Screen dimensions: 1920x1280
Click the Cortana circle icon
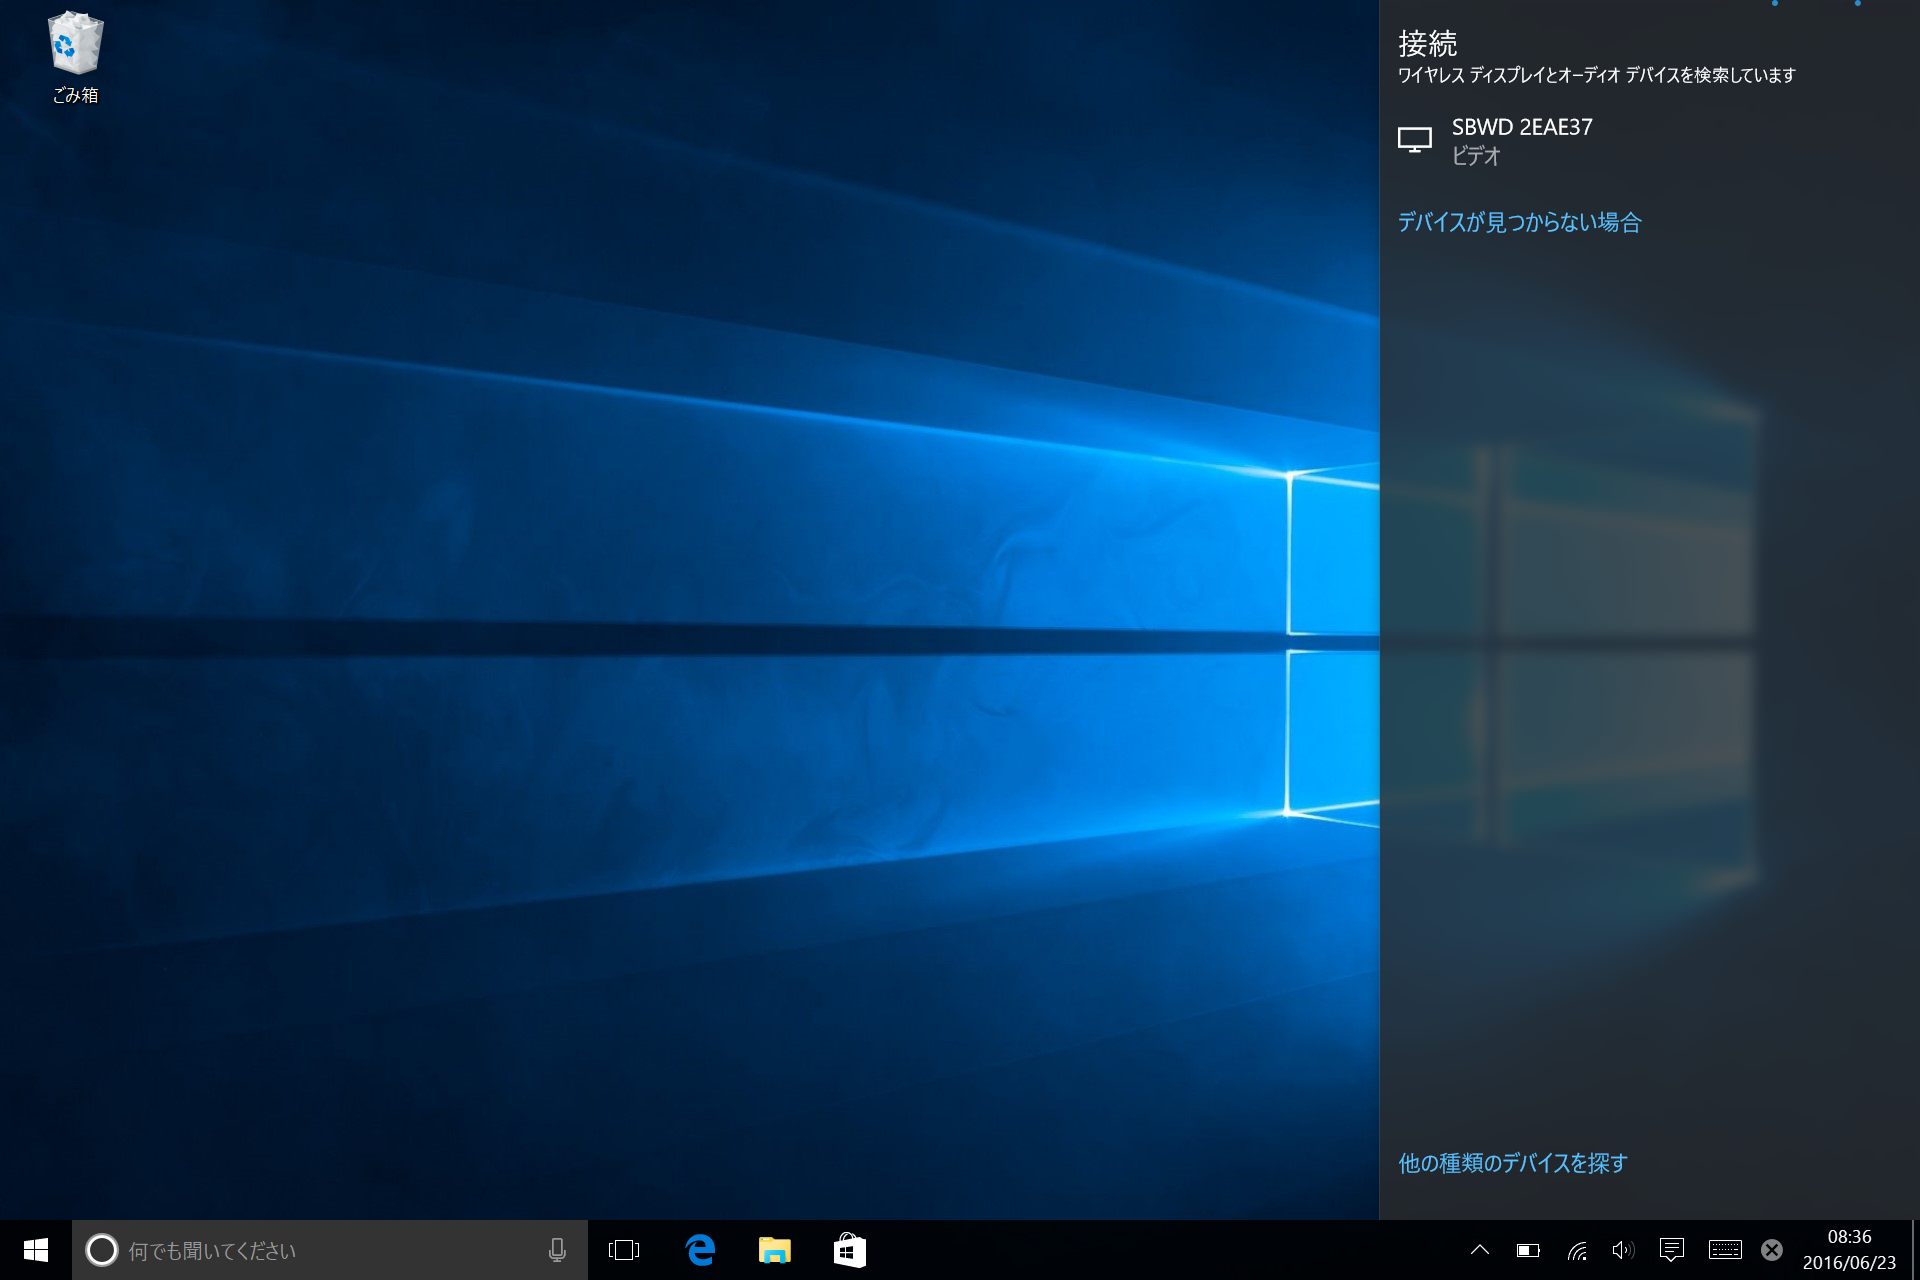102,1250
